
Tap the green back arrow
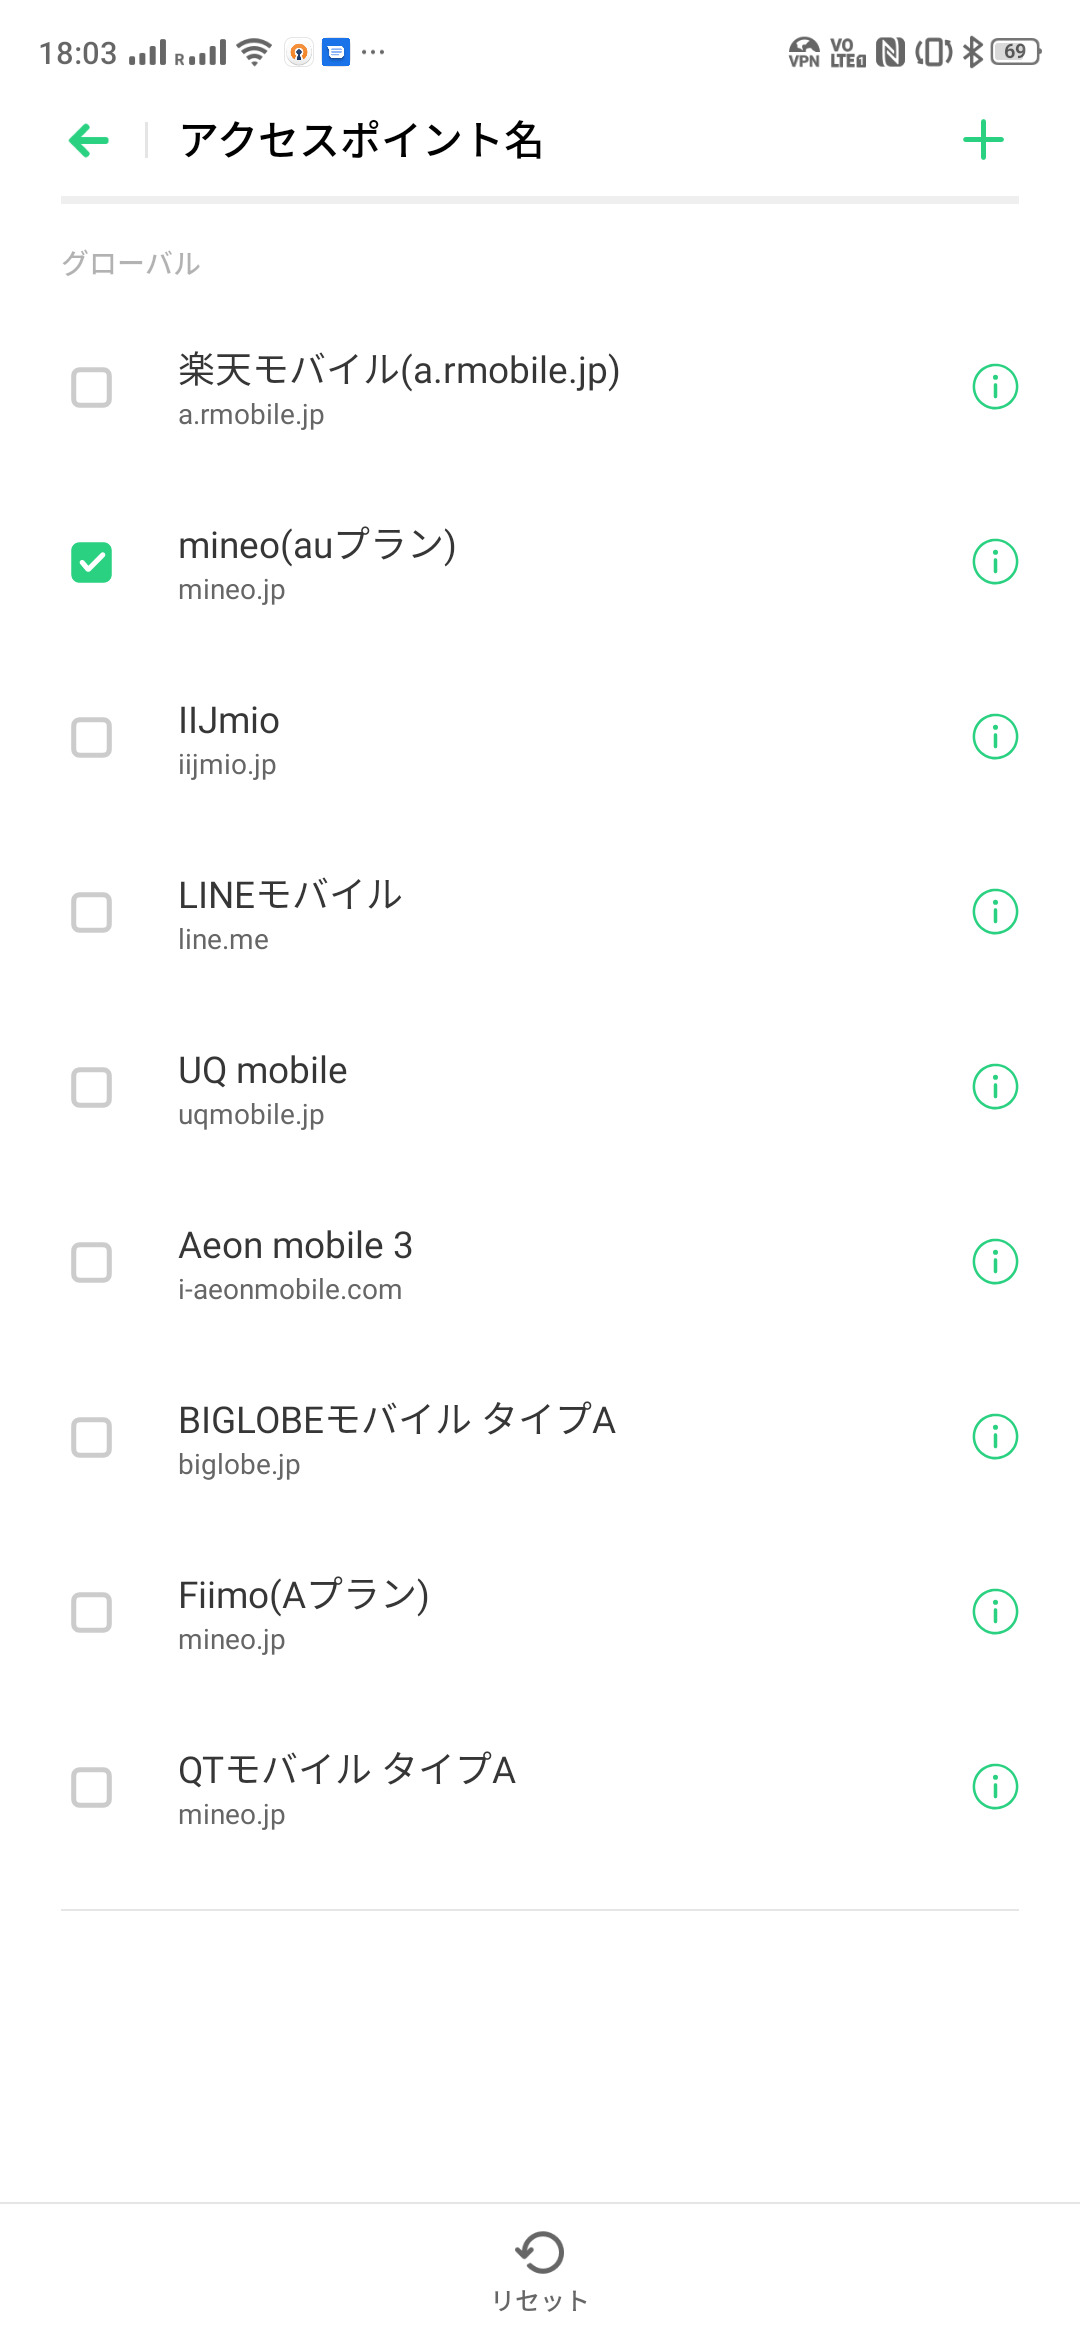click(89, 140)
